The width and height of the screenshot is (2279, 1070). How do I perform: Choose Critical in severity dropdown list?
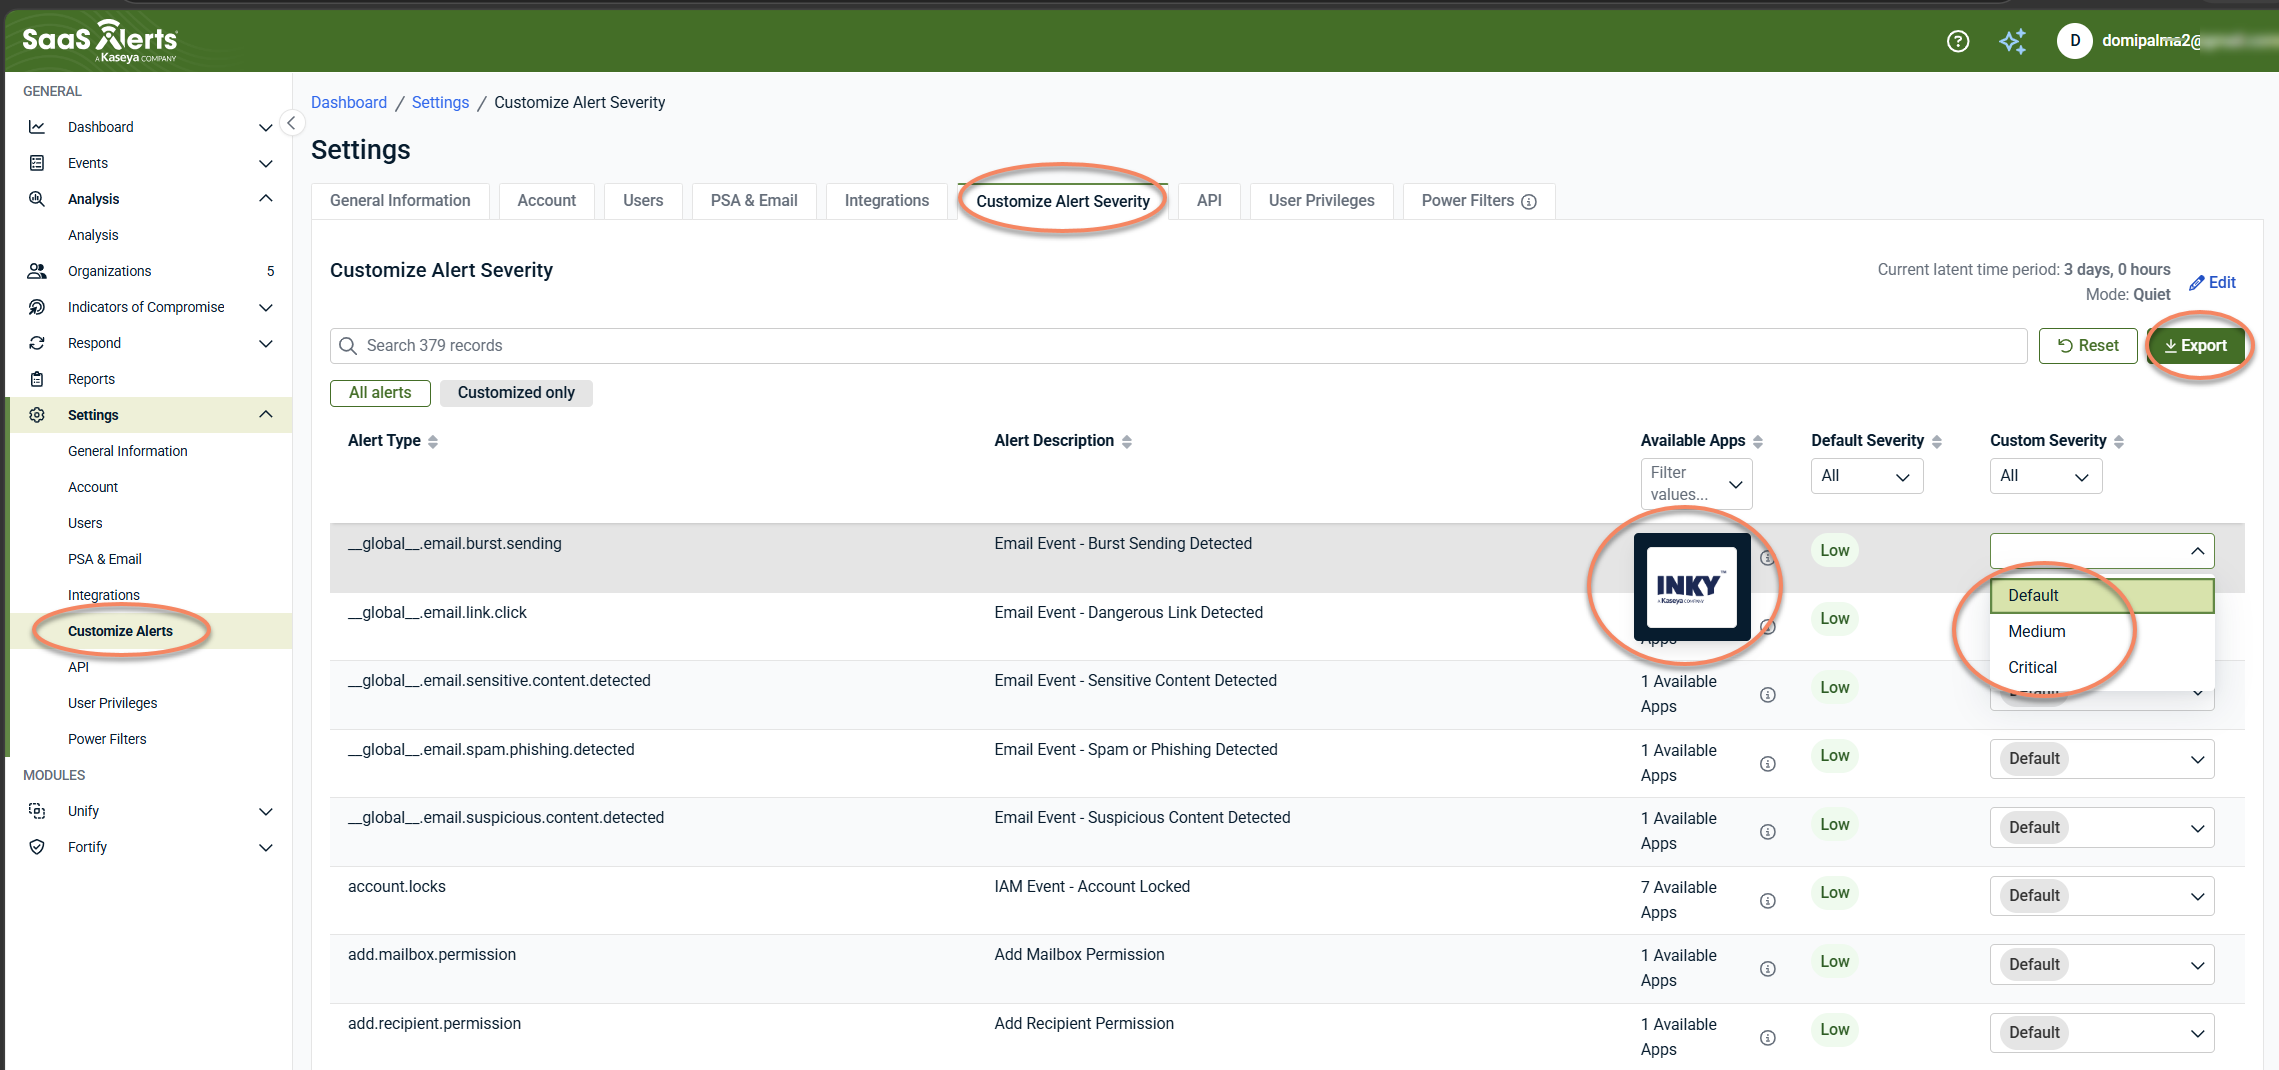(2102, 668)
